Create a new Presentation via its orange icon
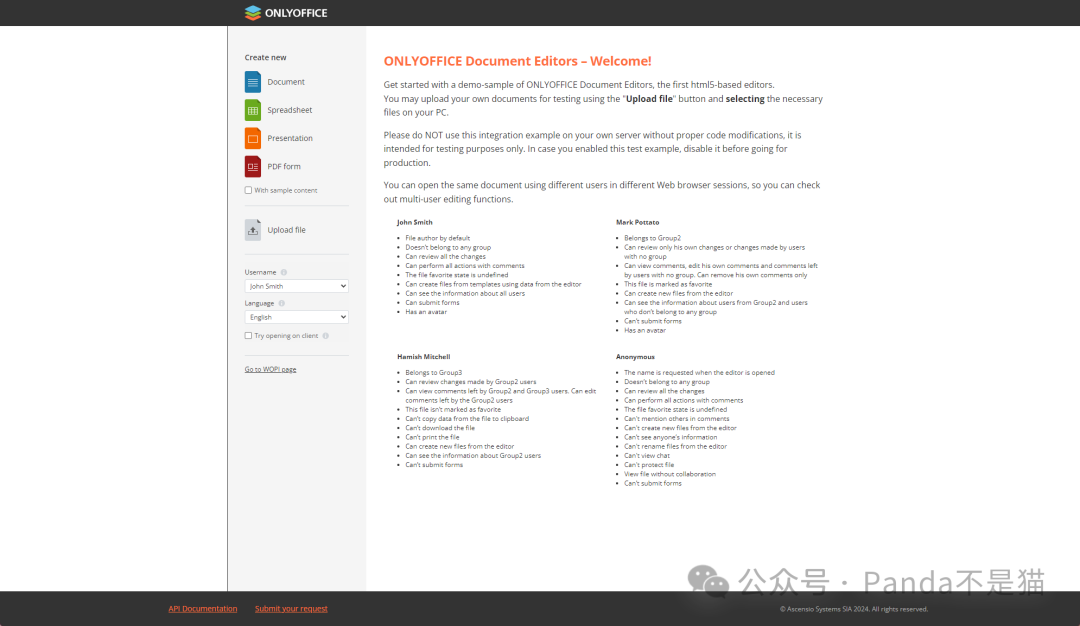 [253, 138]
